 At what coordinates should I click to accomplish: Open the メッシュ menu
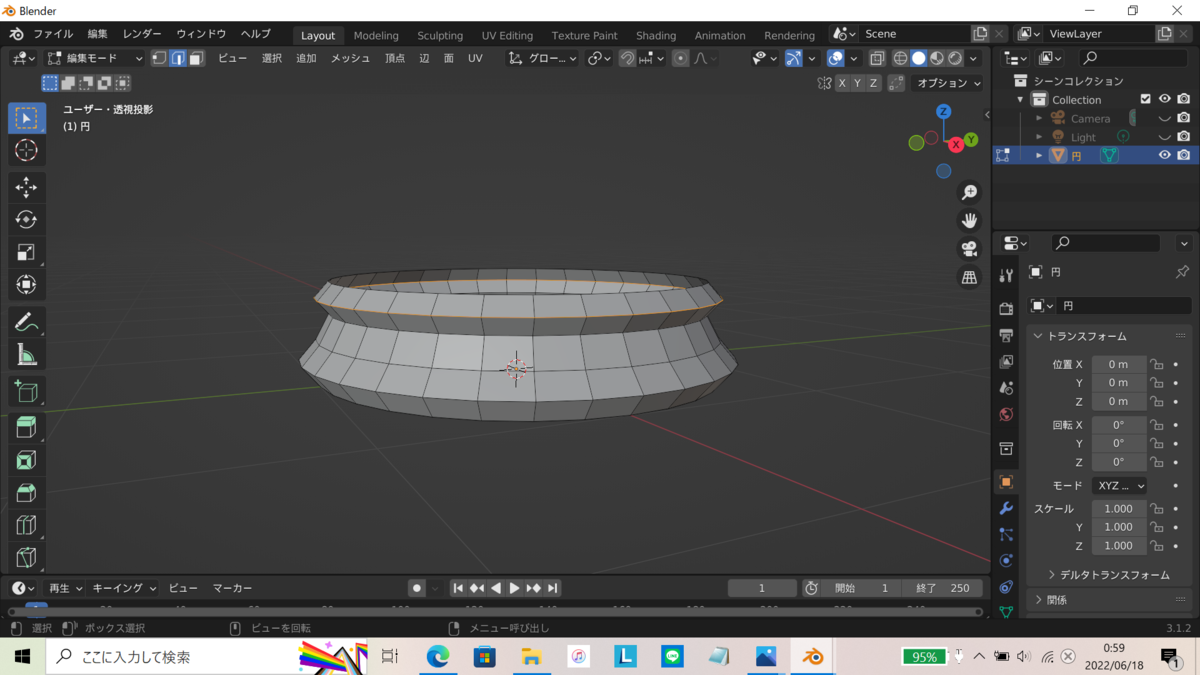[x=351, y=58]
